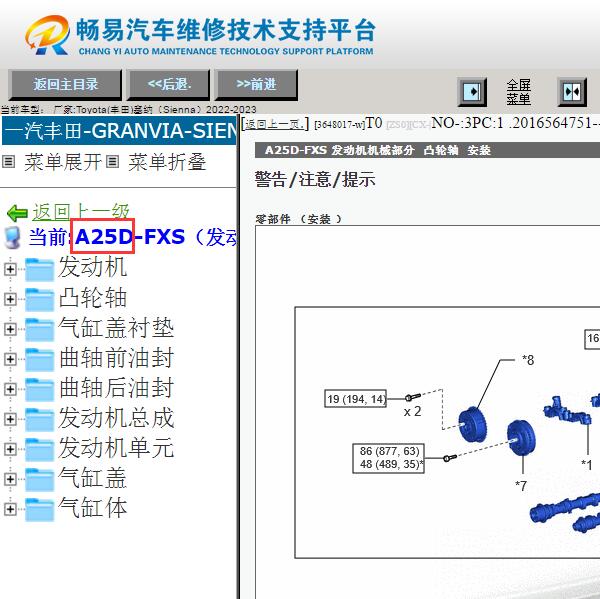Expand the 气缸盖衬垫 tree node
The width and height of the screenshot is (600, 599).
[10, 330]
